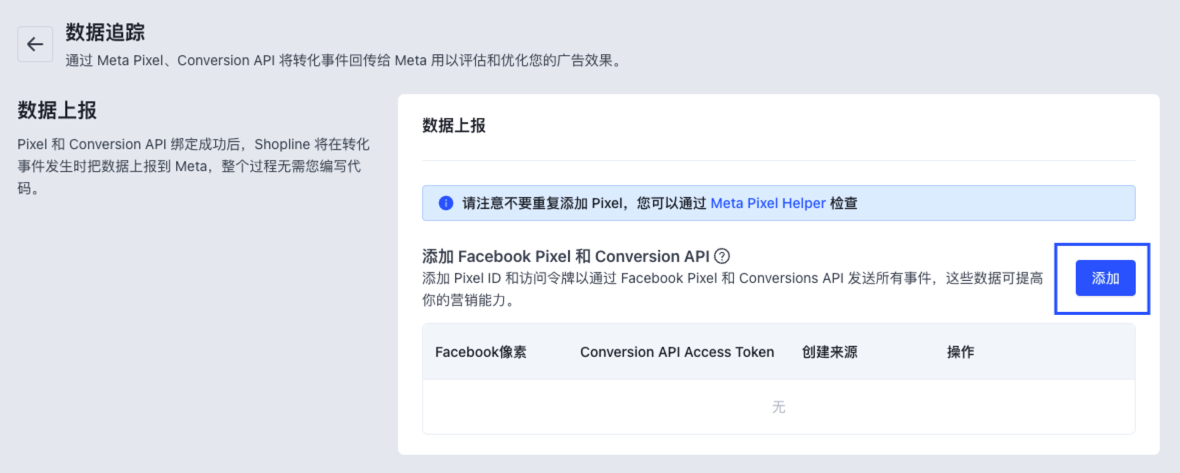
Task: Click the back arrow button
Action: coord(35,44)
